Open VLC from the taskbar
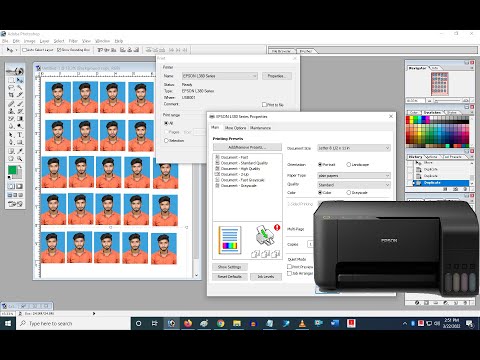 coord(302,323)
